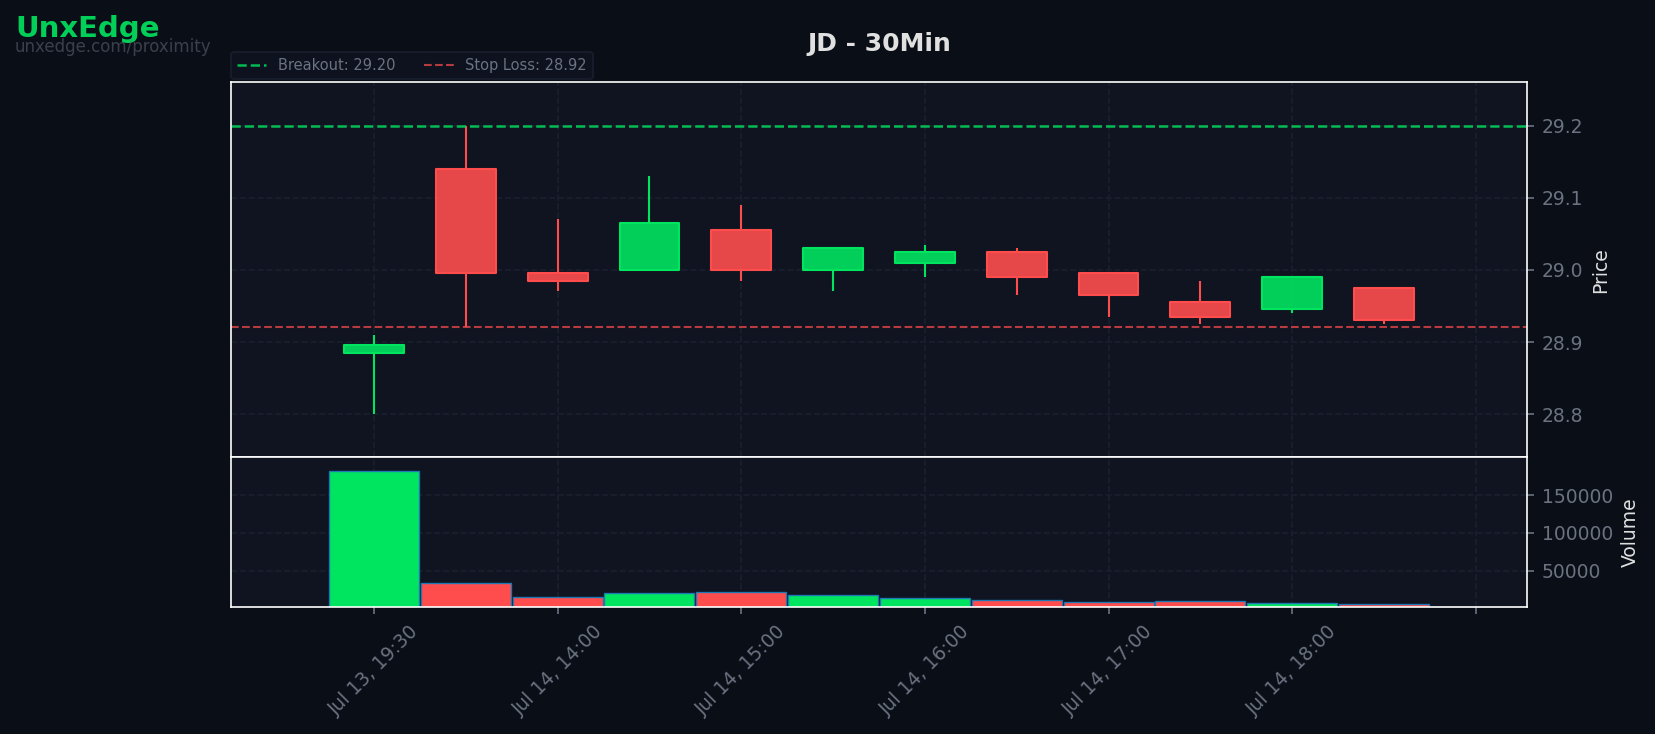This screenshot has width=1655, height=734.
Task: Select the Jul 13, 19:30 axis label
Action: pos(373,670)
